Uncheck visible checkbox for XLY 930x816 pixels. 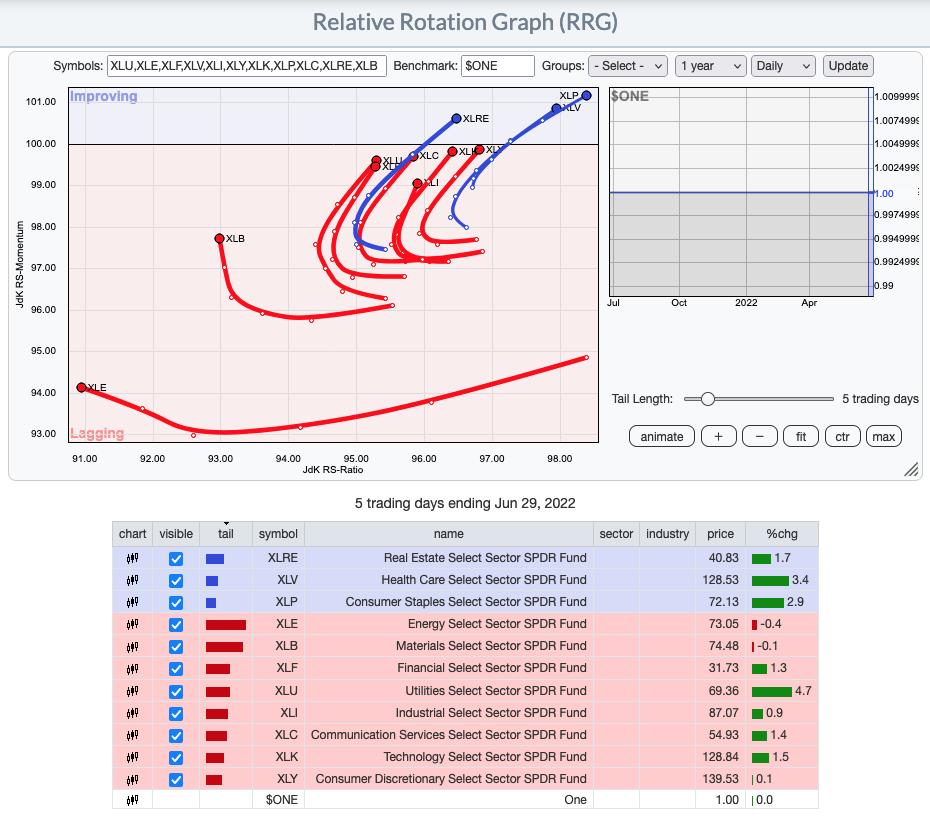[176, 780]
